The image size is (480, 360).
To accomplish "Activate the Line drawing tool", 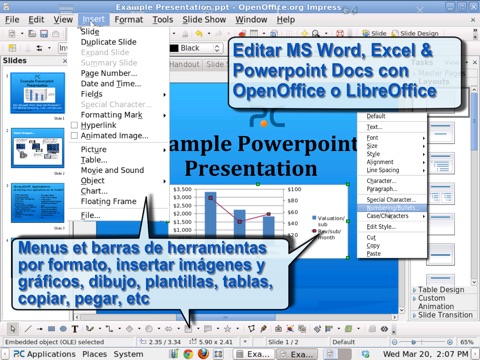I will tap(28, 329).
